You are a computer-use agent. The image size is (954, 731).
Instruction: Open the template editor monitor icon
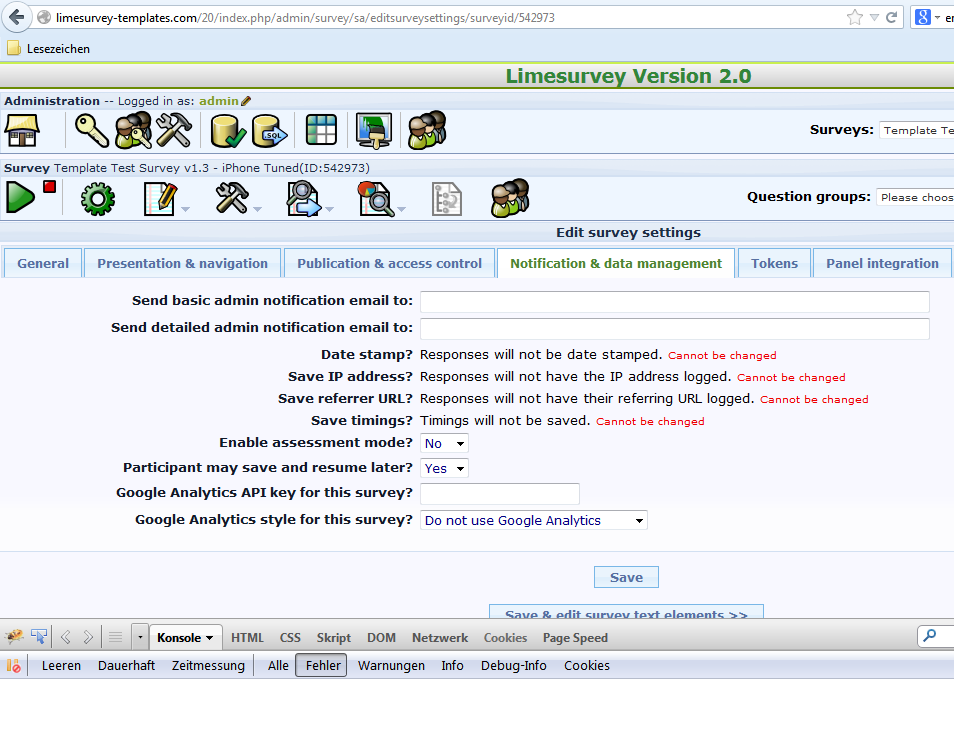[375, 130]
